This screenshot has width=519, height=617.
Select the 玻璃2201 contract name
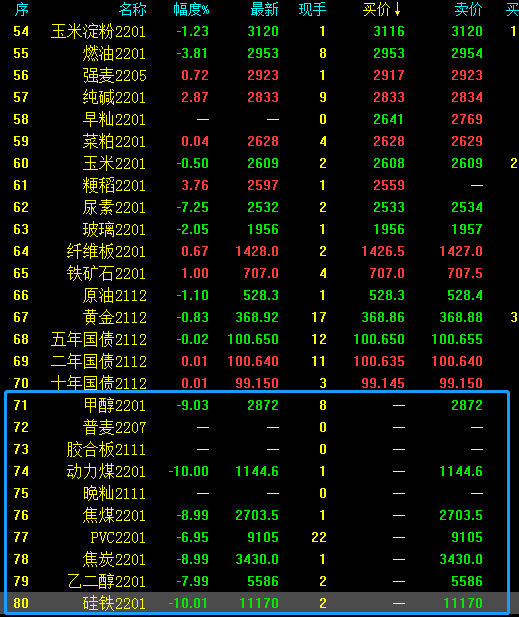(114, 230)
